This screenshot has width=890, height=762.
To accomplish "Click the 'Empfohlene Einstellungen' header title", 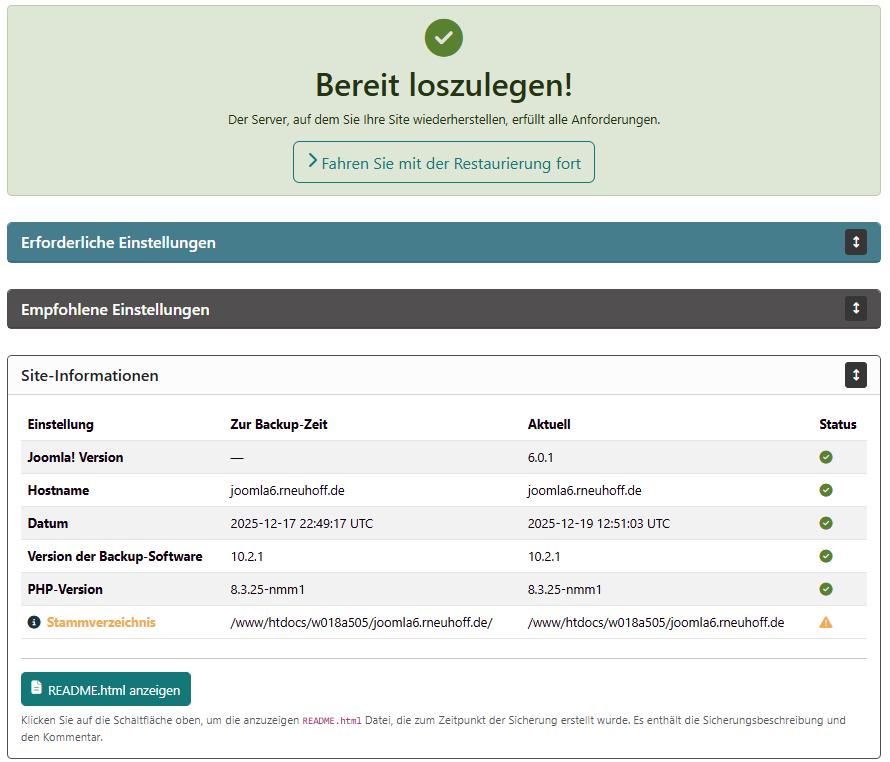I will (115, 309).
